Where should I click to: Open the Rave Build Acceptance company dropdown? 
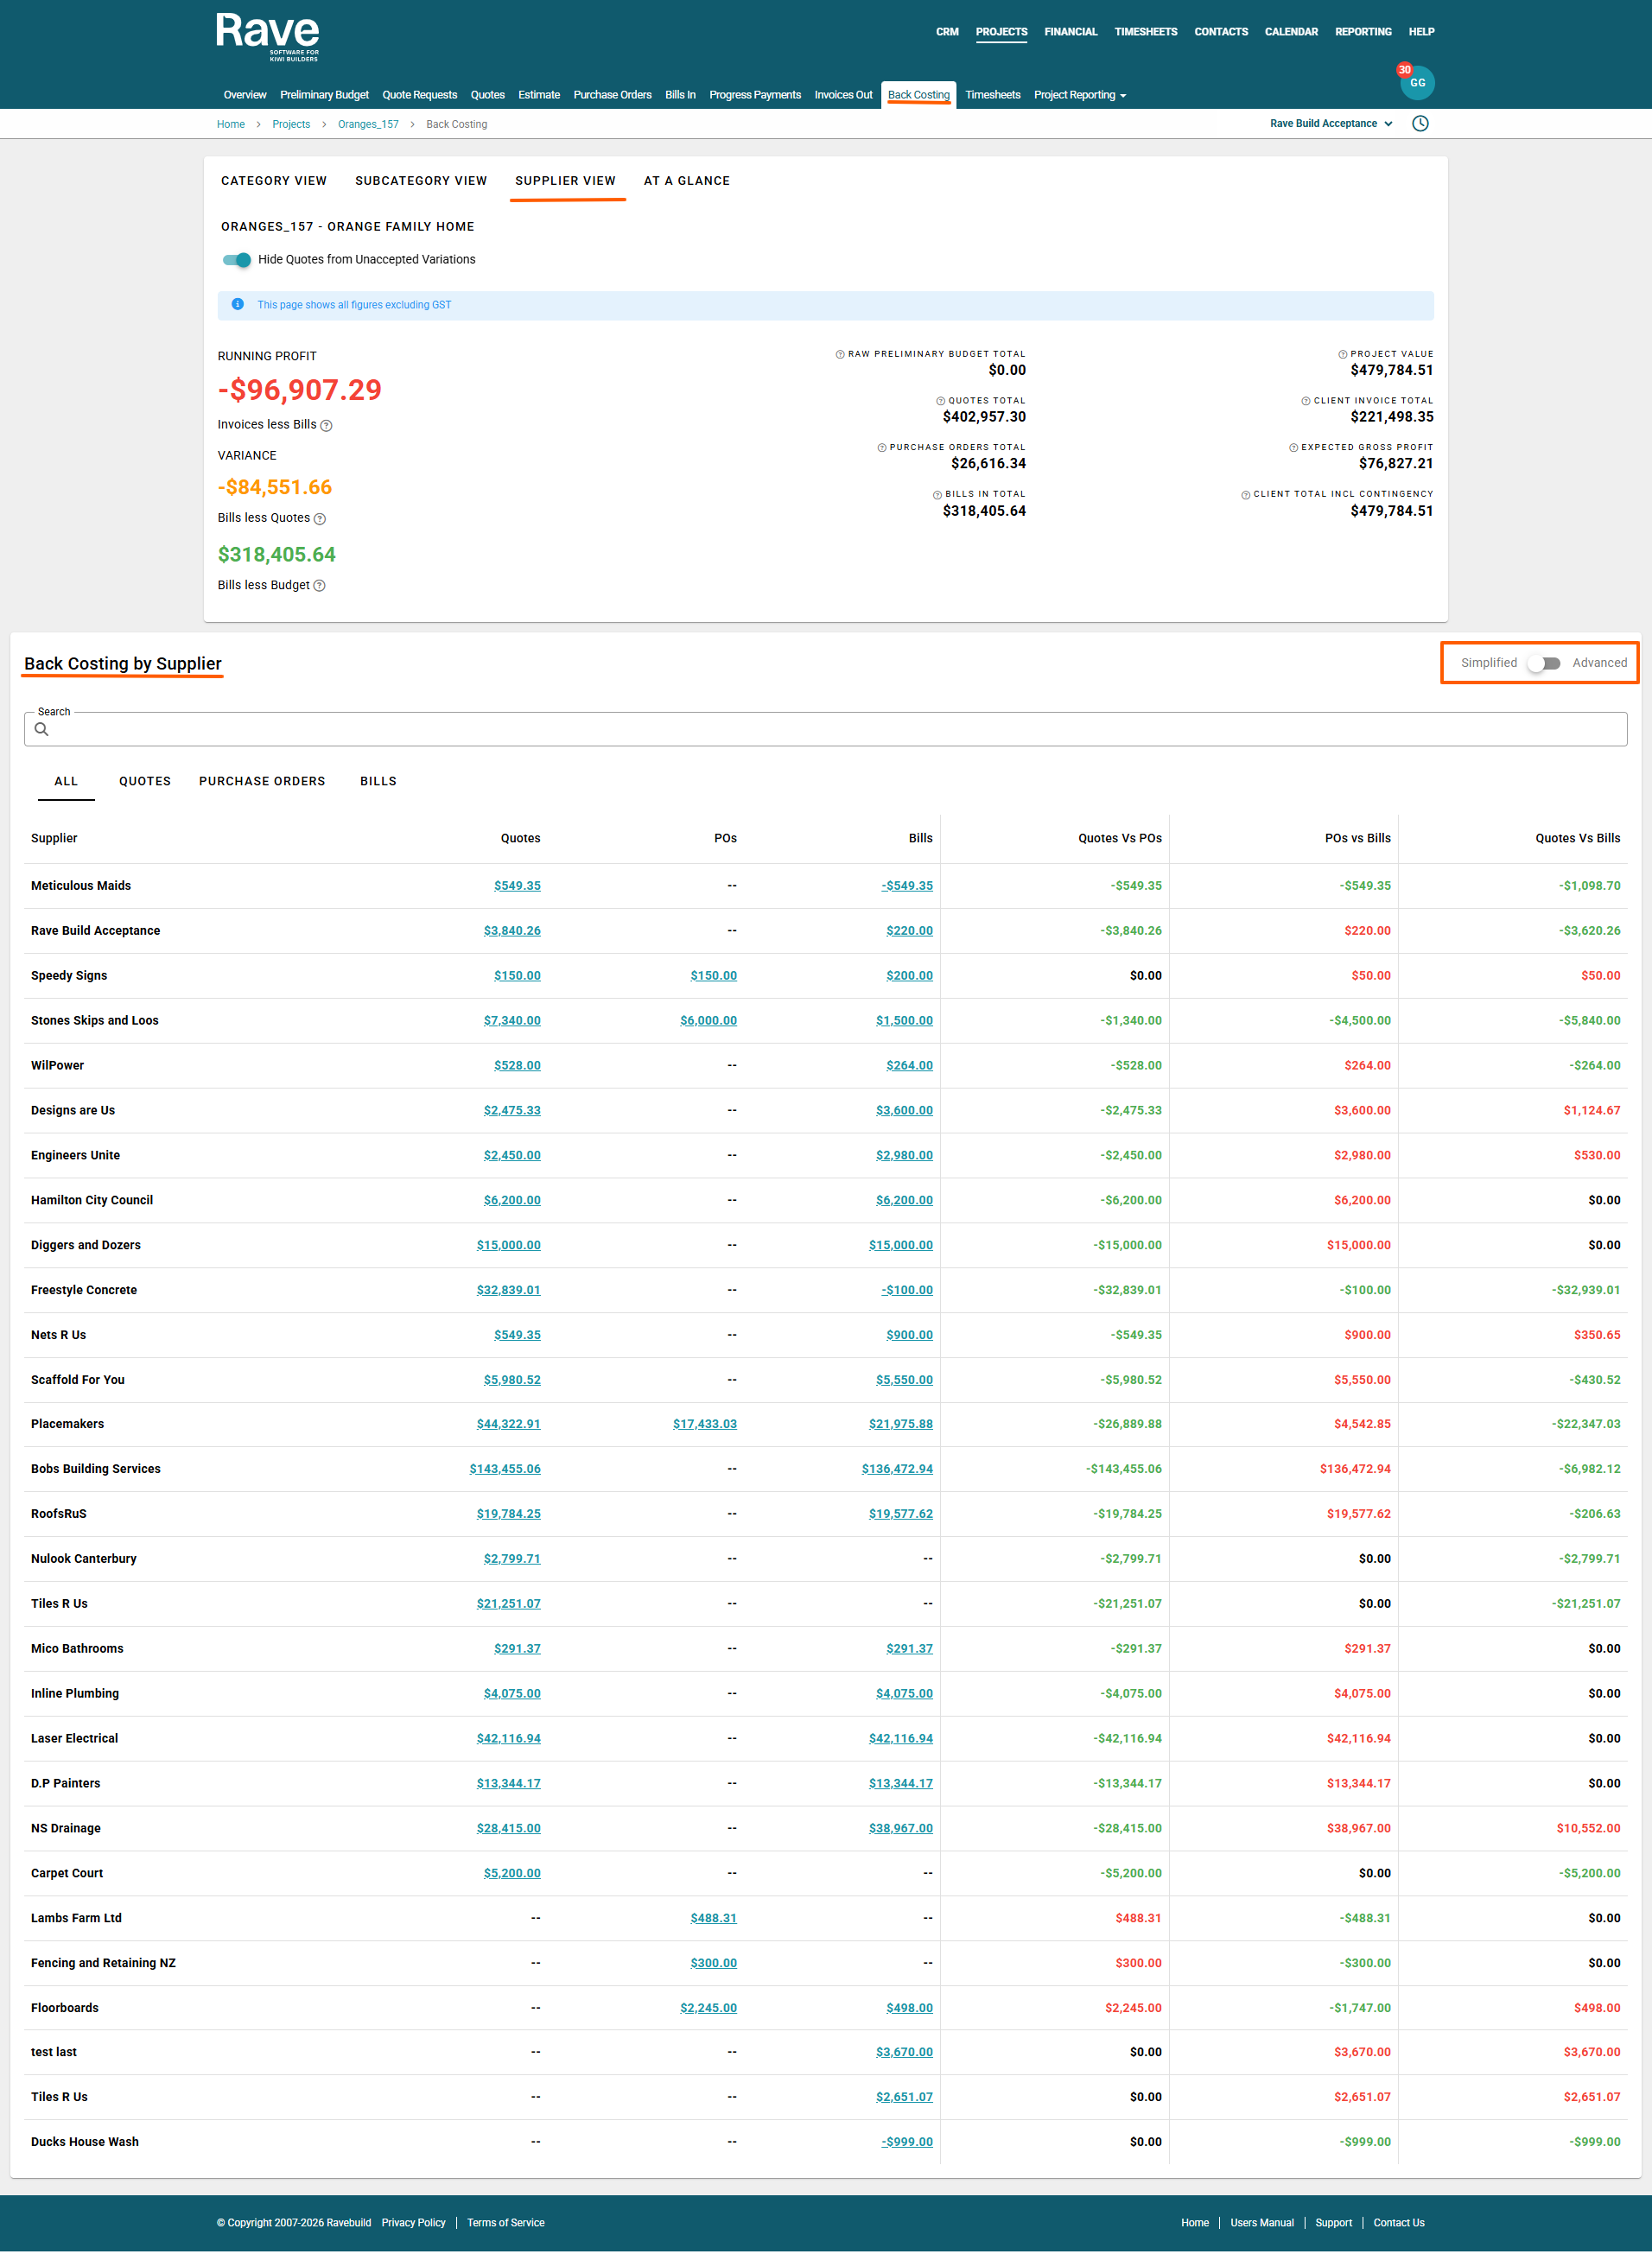pyautogui.click(x=1331, y=124)
